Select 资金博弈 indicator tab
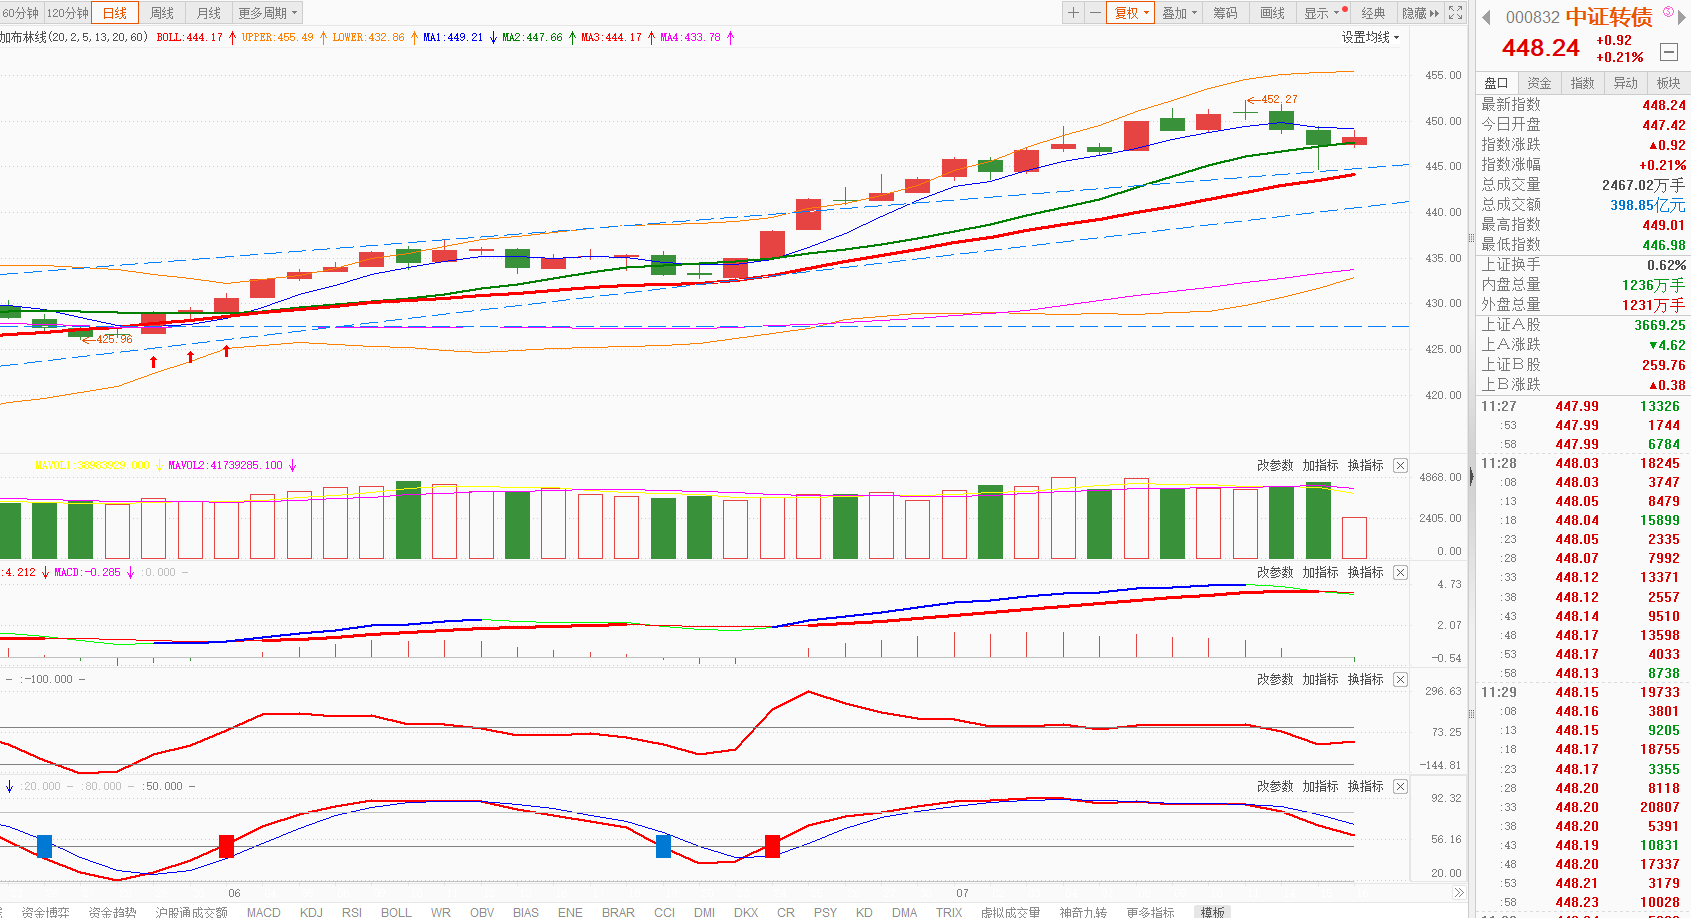Screen dimensions: 1691x918 46,912
